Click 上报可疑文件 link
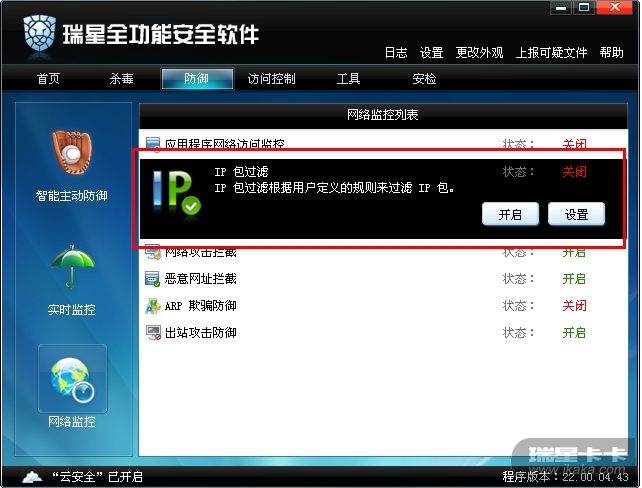Viewport: 642px width, 488px height. tap(552, 53)
